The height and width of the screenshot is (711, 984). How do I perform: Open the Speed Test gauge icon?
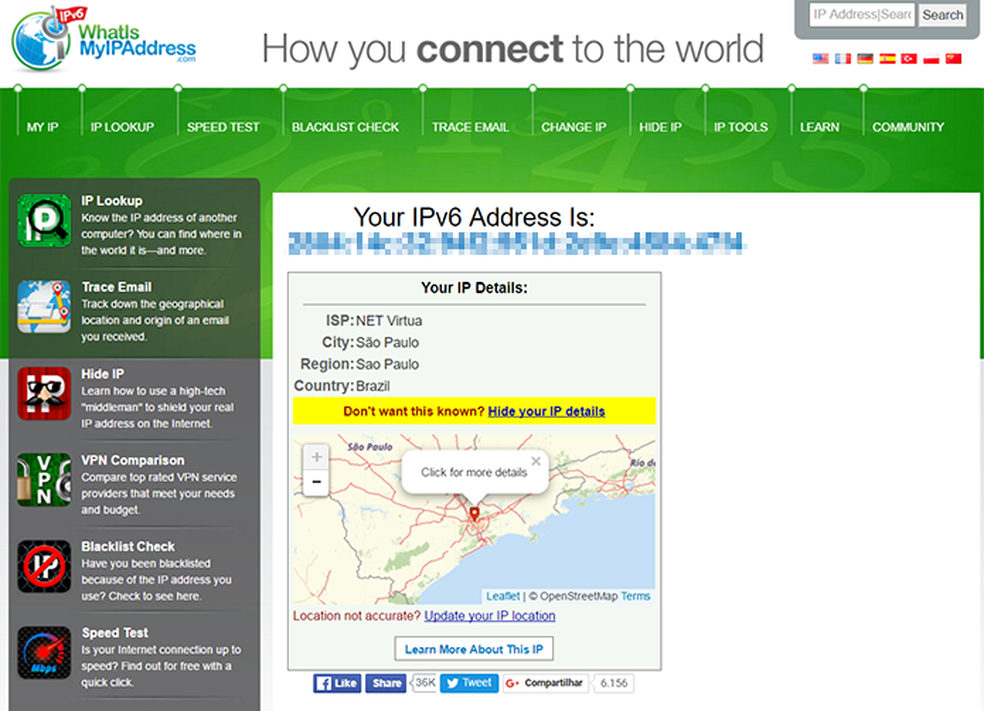tap(44, 653)
